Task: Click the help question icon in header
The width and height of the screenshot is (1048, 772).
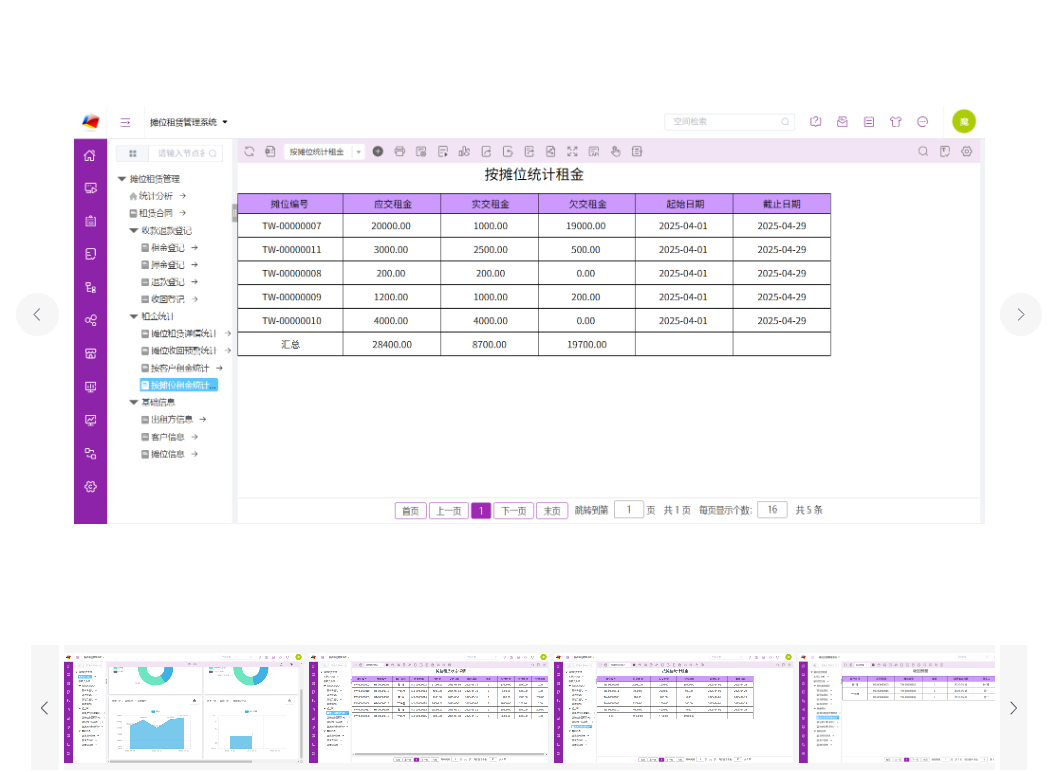Action: point(815,122)
